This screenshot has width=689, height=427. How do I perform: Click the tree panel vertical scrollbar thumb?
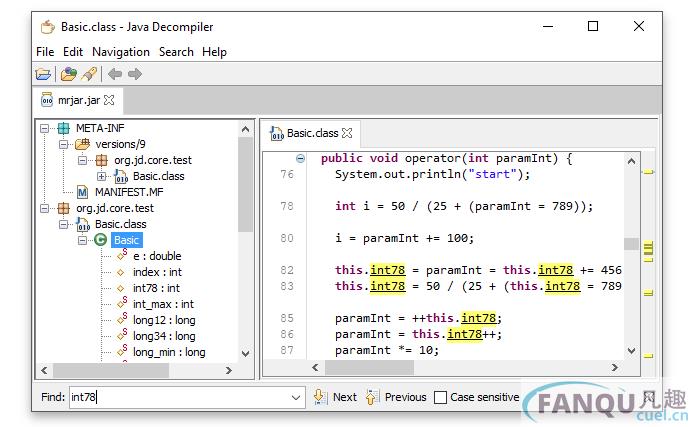[x=246, y=185]
